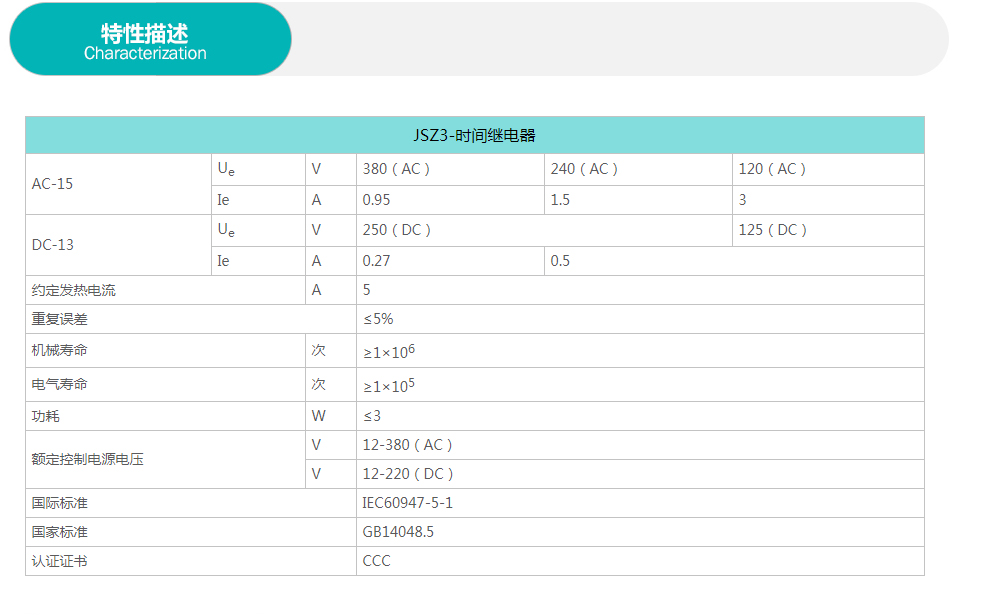Click the 380 (AC) voltage cell
This screenshot has width=990, height=615.
click(x=396, y=169)
